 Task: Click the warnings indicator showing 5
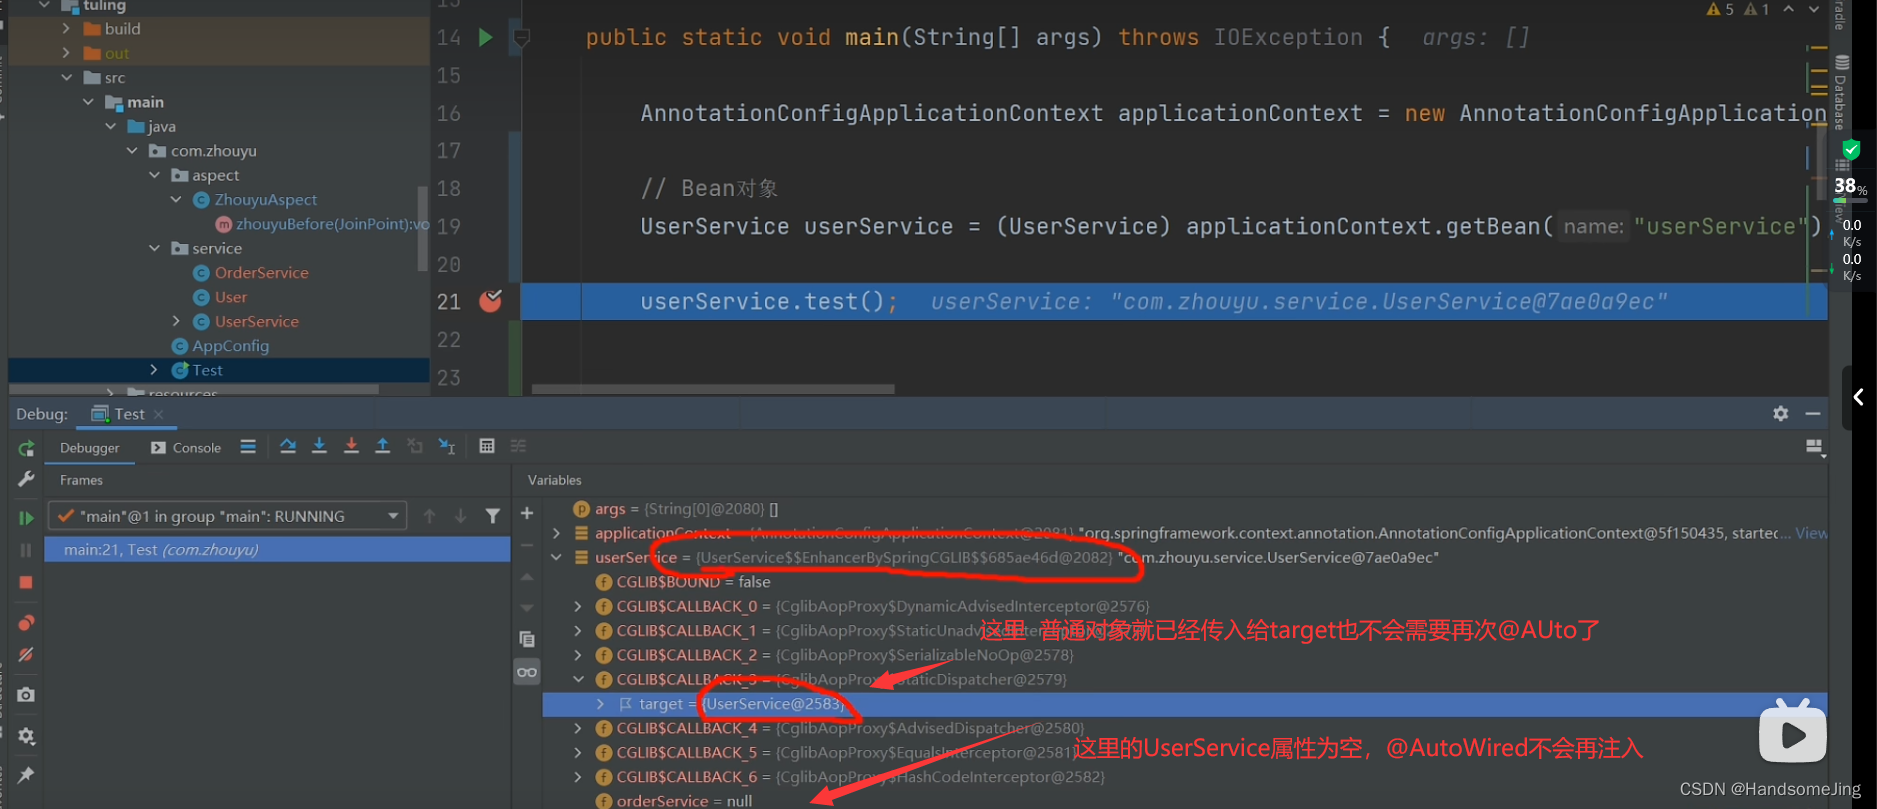tap(1721, 9)
